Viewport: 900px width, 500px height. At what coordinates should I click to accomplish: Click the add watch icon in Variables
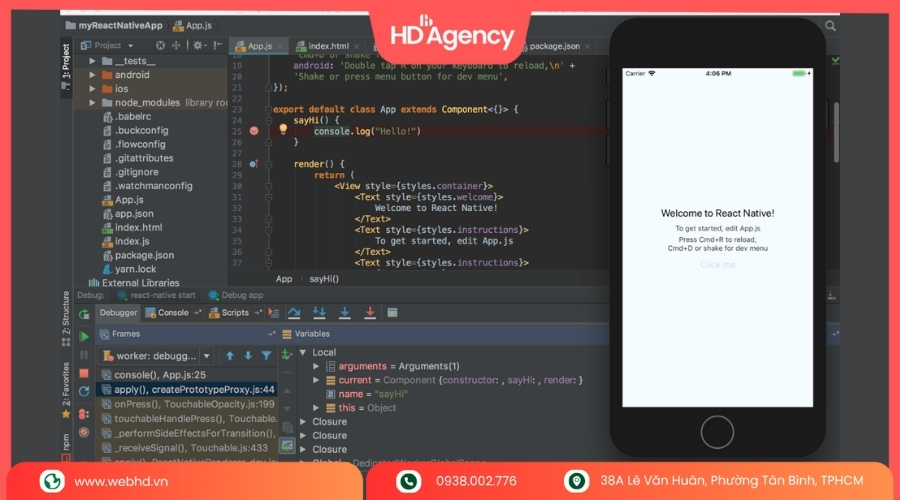click(286, 355)
